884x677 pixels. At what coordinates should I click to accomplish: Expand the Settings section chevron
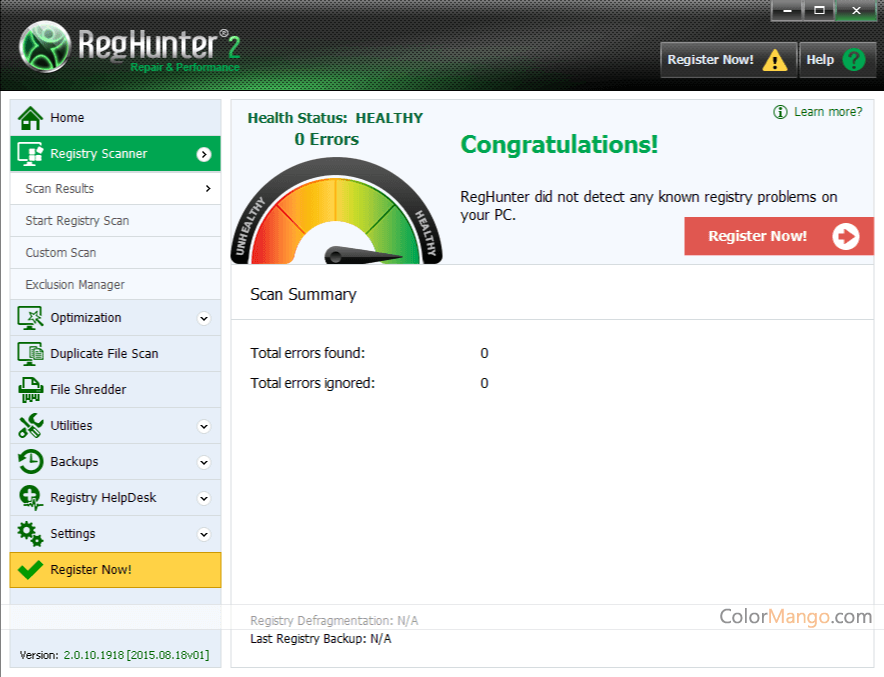click(204, 535)
